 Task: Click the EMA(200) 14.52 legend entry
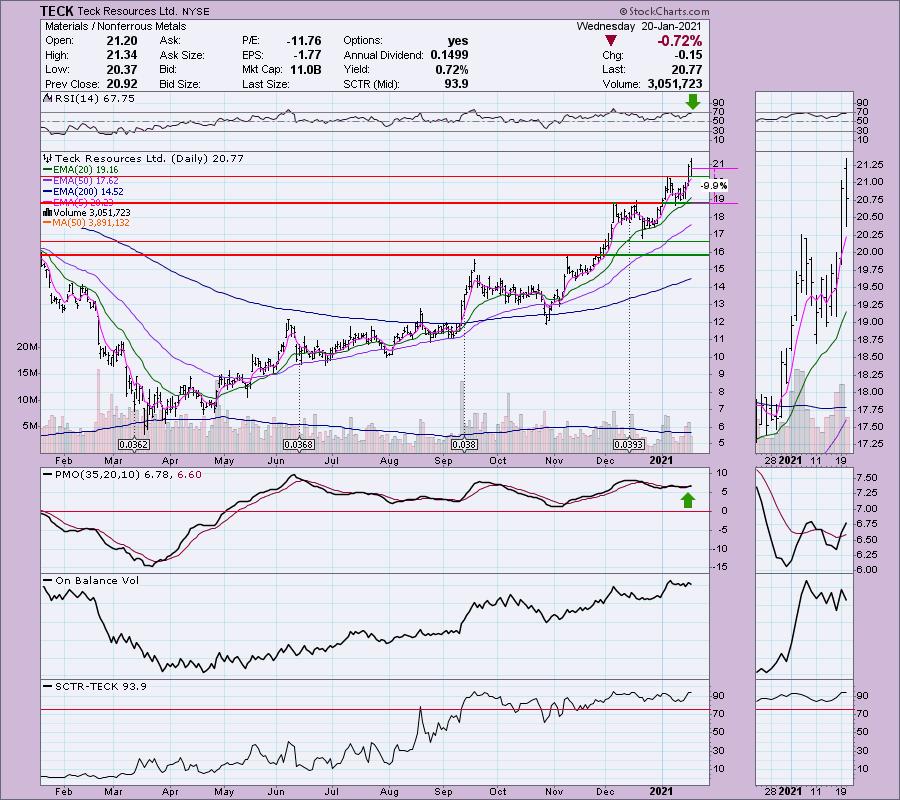pyautogui.click(x=83, y=192)
